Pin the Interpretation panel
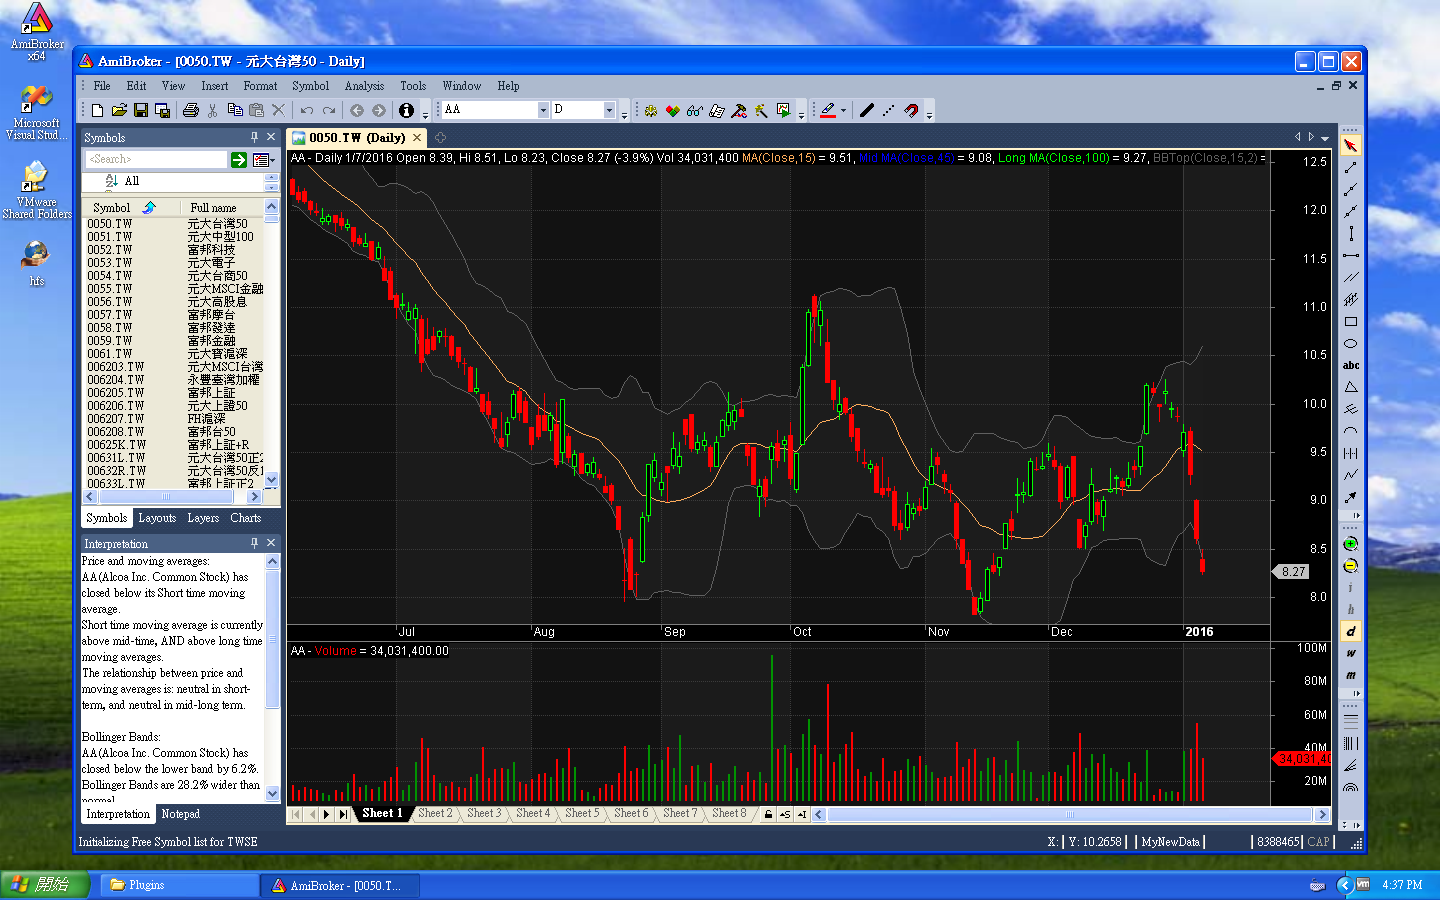The height and width of the screenshot is (900, 1440). 254,543
